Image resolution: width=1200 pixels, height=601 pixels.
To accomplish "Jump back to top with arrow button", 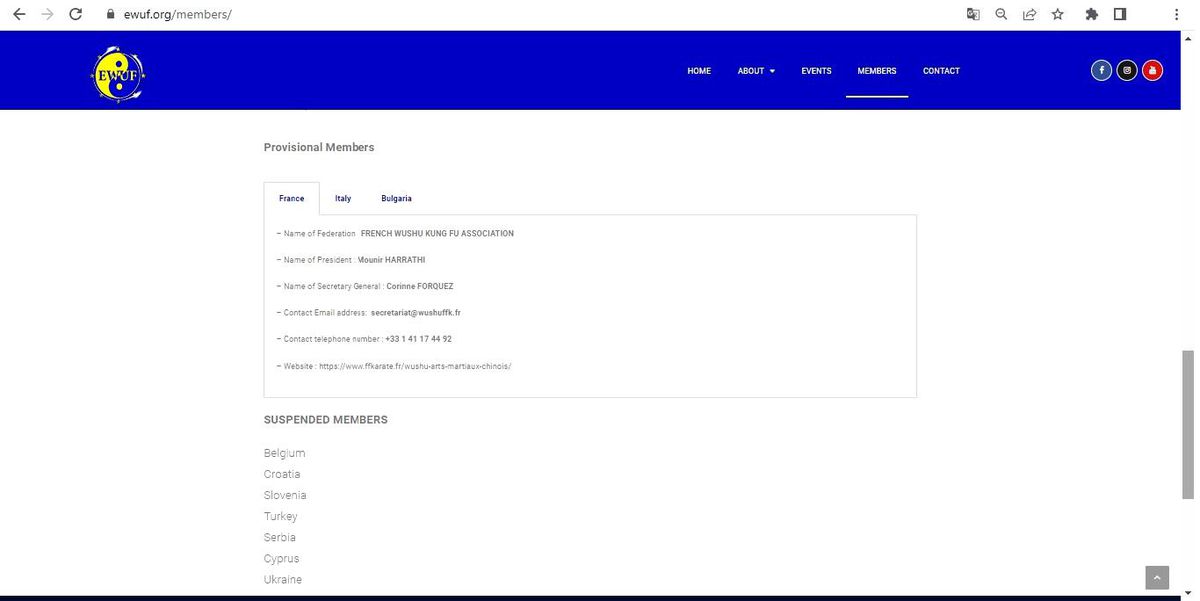I will (x=1157, y=577).
